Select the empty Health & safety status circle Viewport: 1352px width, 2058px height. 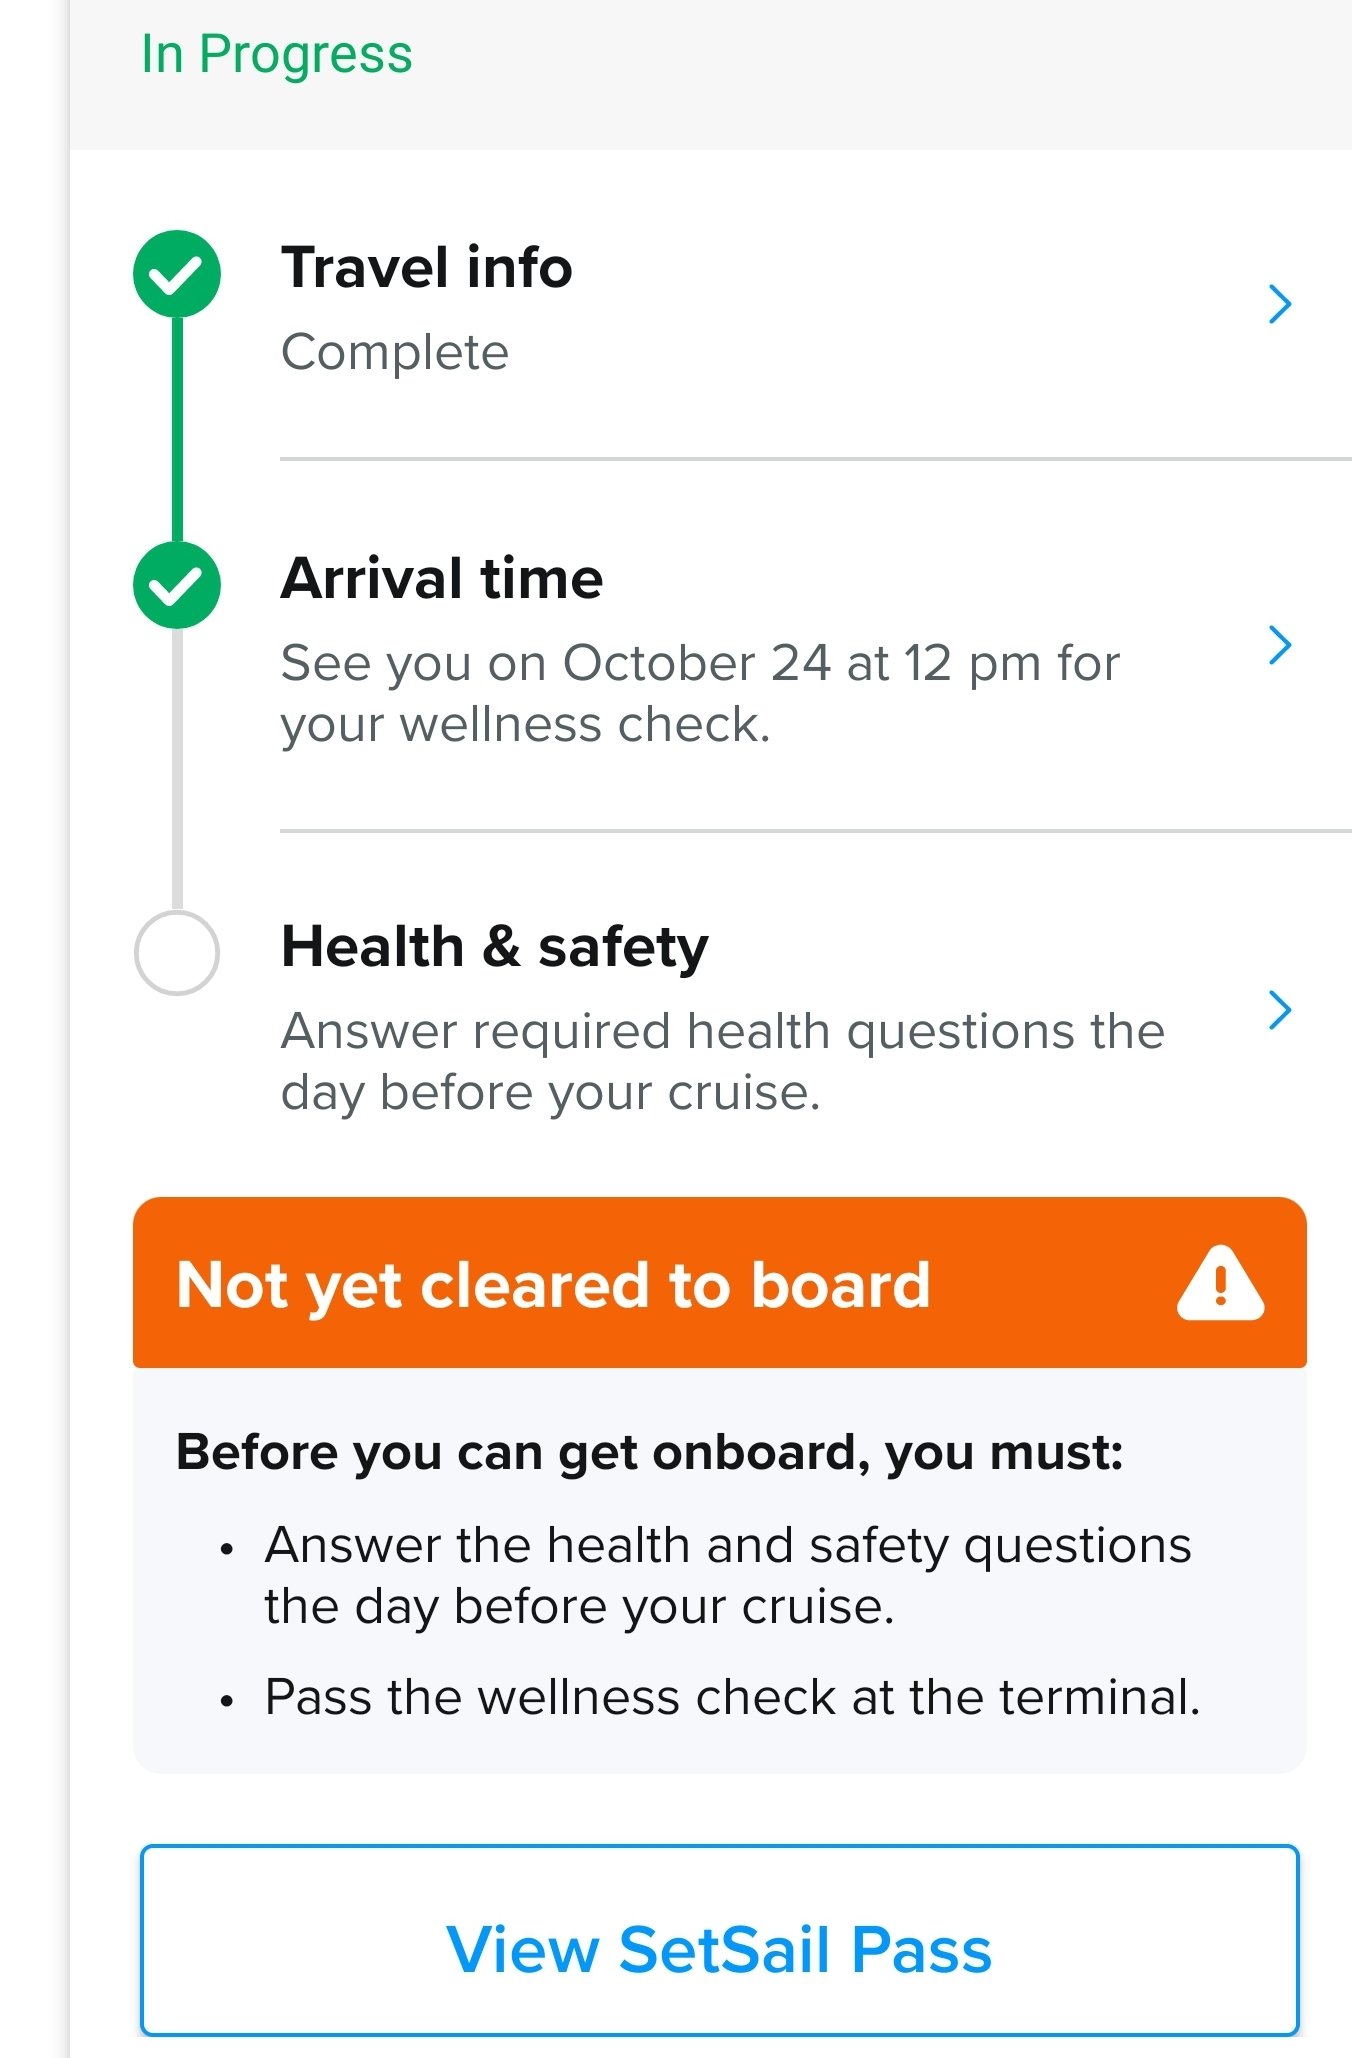click(177, 952)
